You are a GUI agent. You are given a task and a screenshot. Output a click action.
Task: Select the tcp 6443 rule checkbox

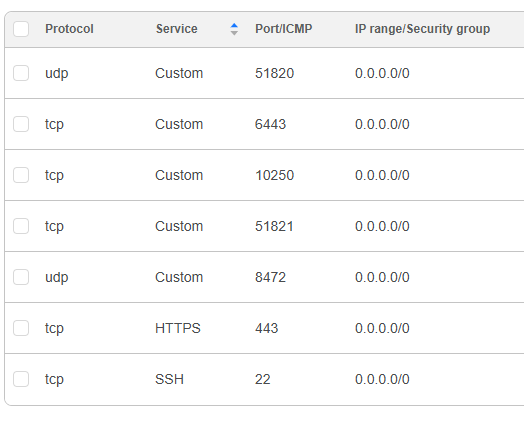[21, 124]
